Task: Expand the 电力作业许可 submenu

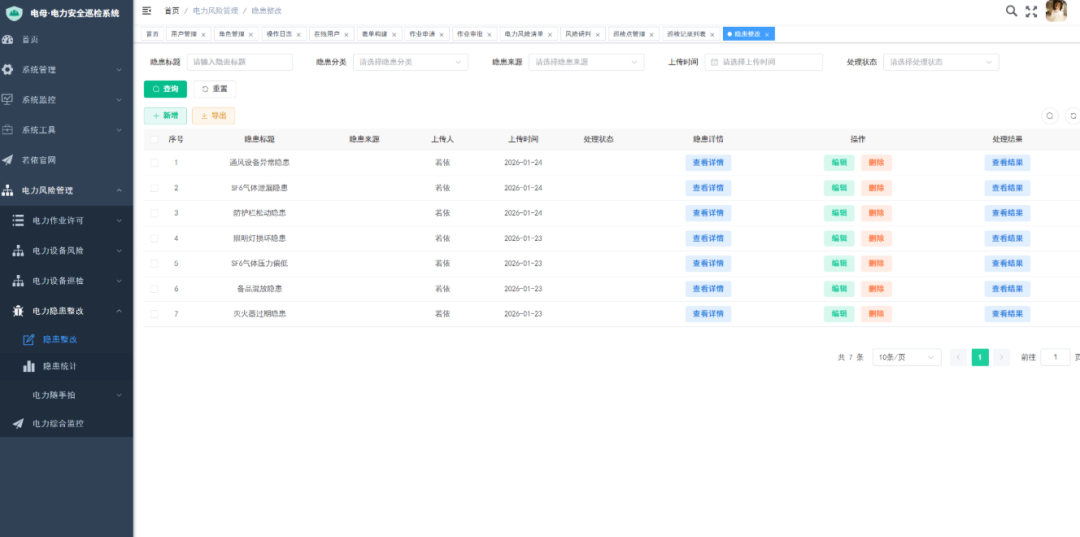Action: point(67,220)
